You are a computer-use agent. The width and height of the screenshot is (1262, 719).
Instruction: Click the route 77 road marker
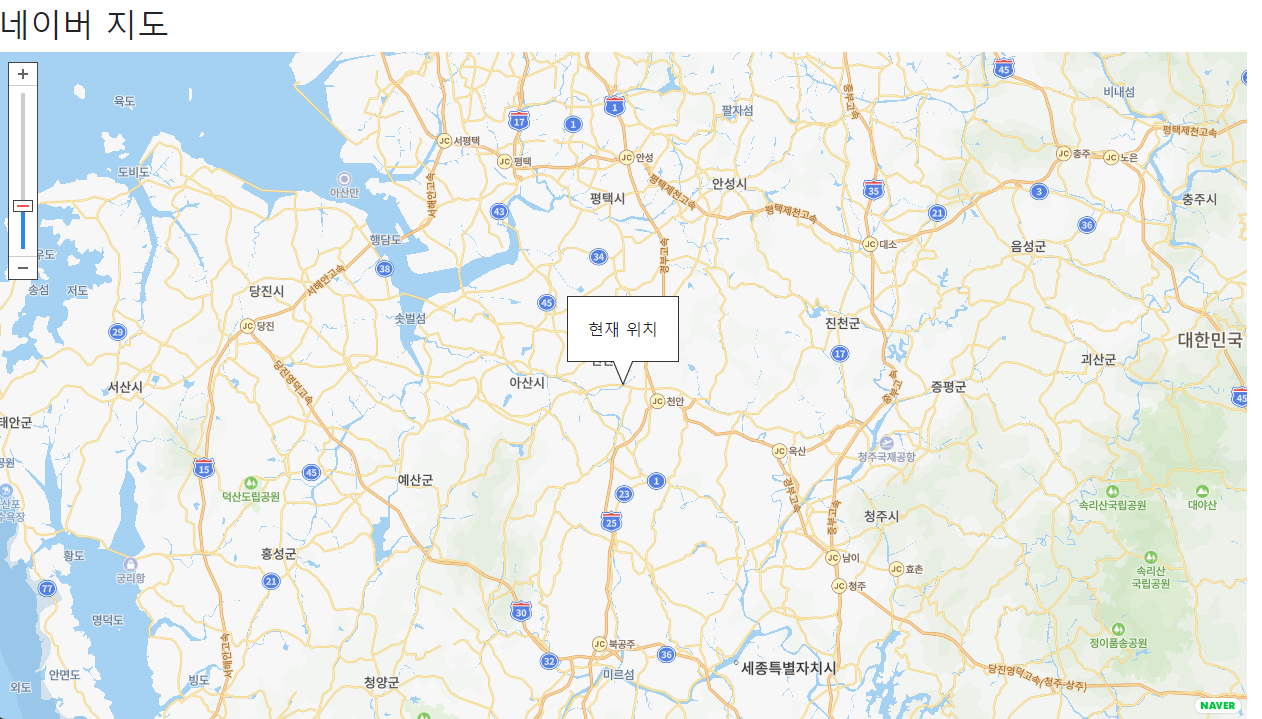point(47,588)
